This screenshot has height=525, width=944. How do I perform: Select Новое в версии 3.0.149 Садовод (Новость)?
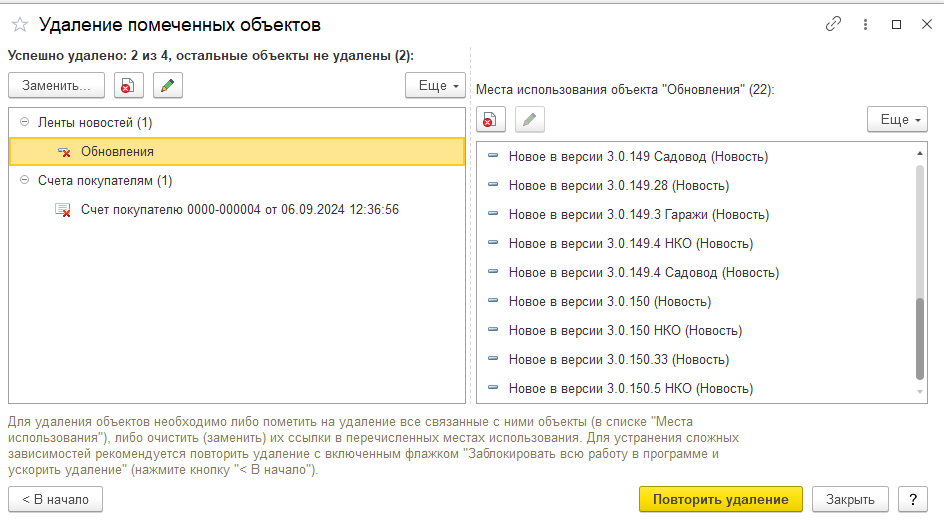[x=696, y=157]
